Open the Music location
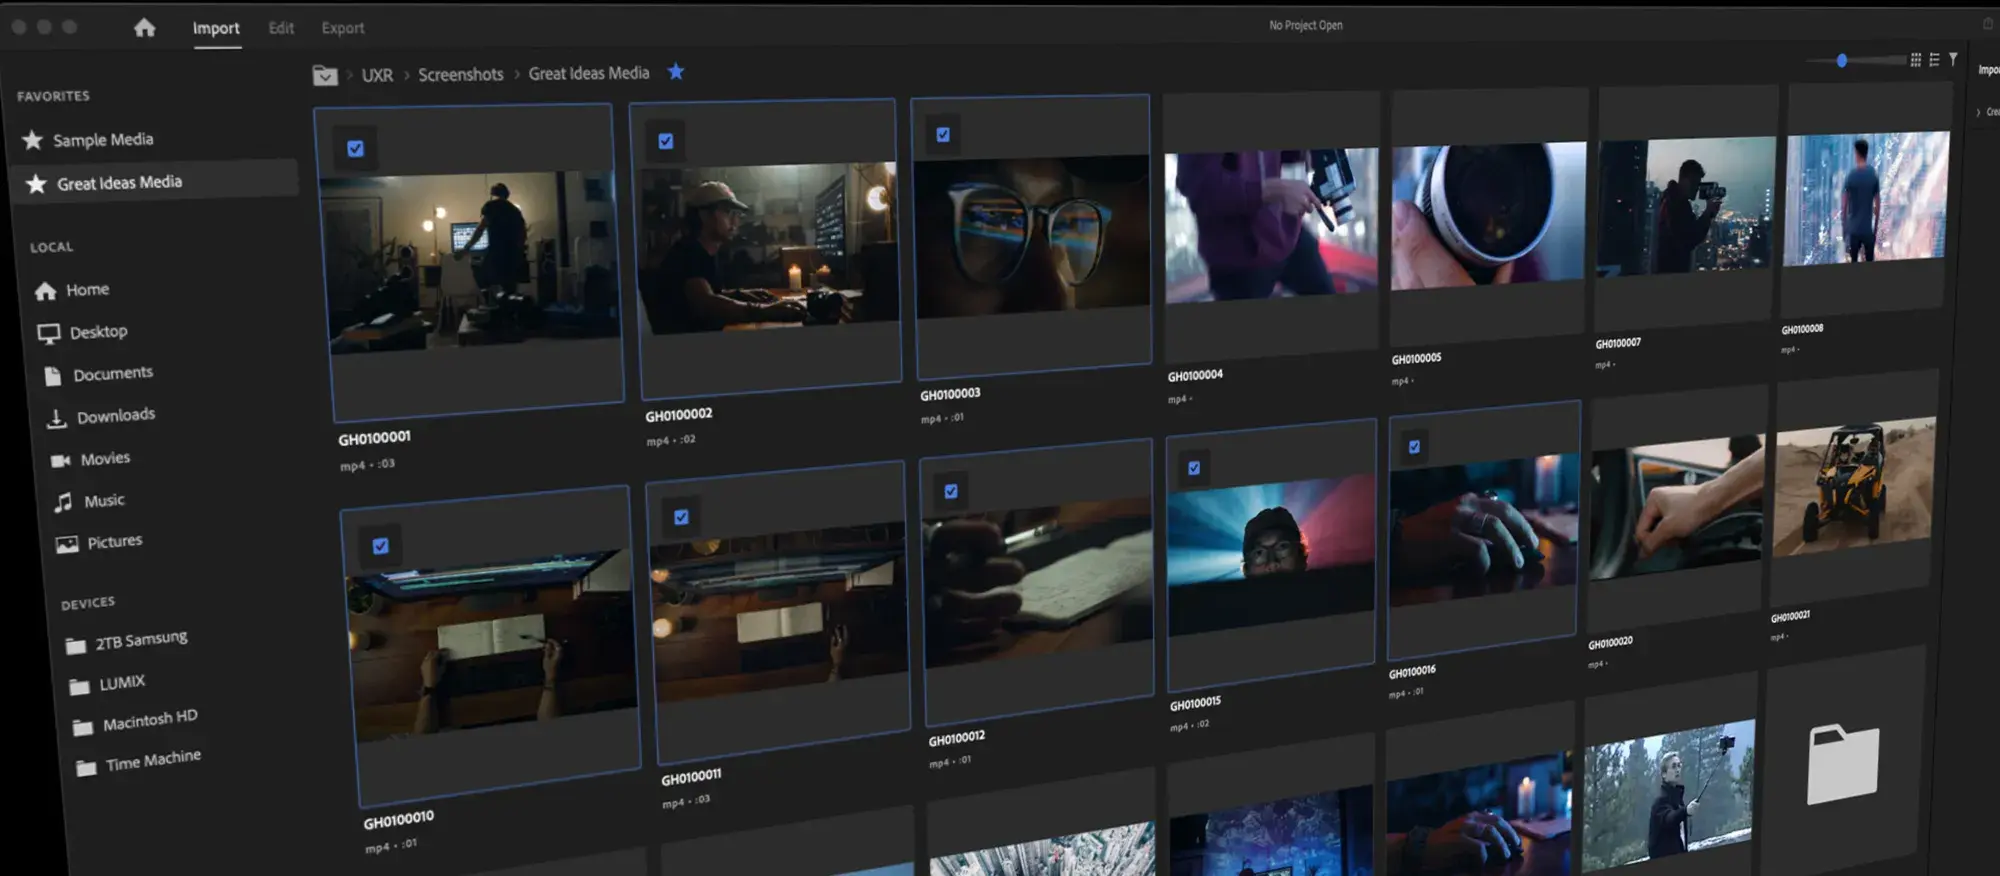 [89, 501]
